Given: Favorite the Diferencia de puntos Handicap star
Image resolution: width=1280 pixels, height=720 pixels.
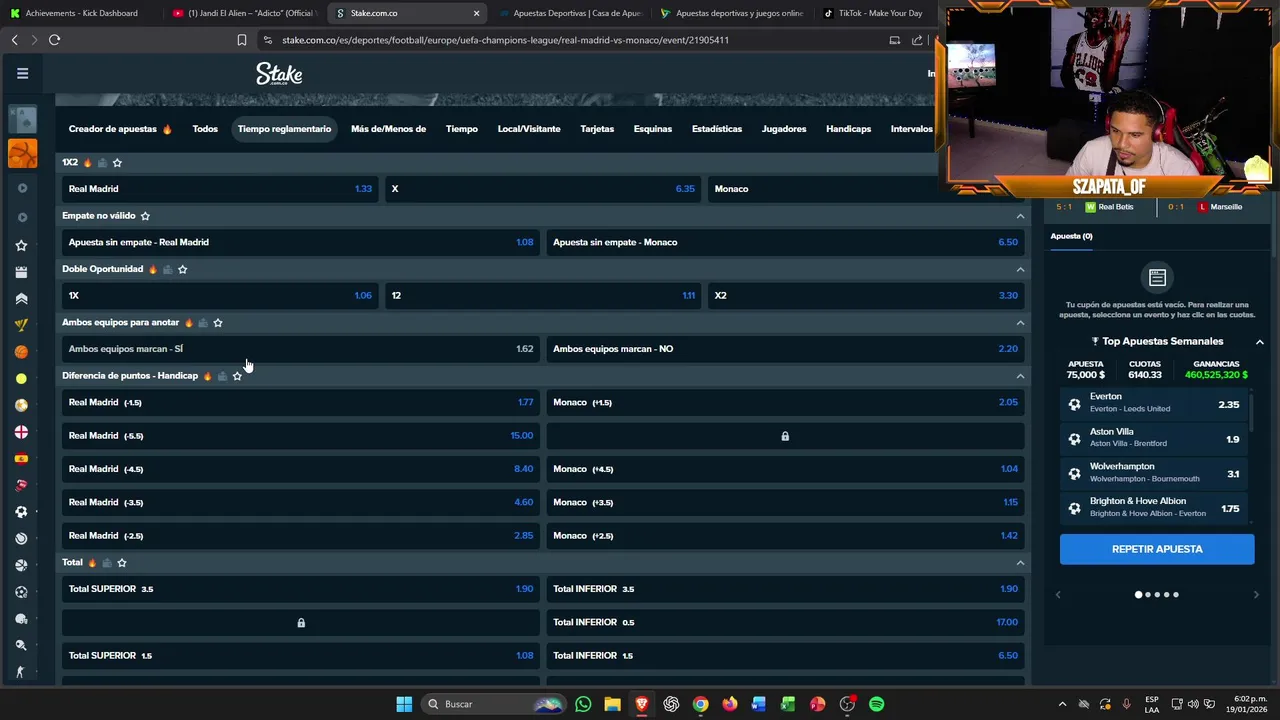Looking at the screenshot, I should point(237,376).
